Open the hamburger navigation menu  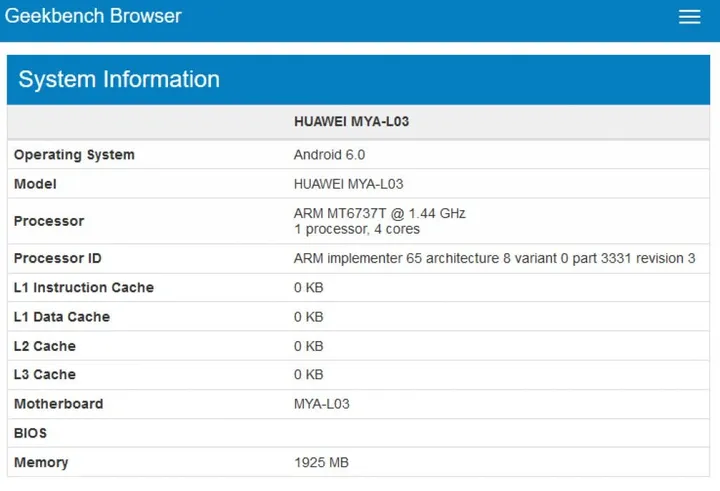click(x=689, y=17)
